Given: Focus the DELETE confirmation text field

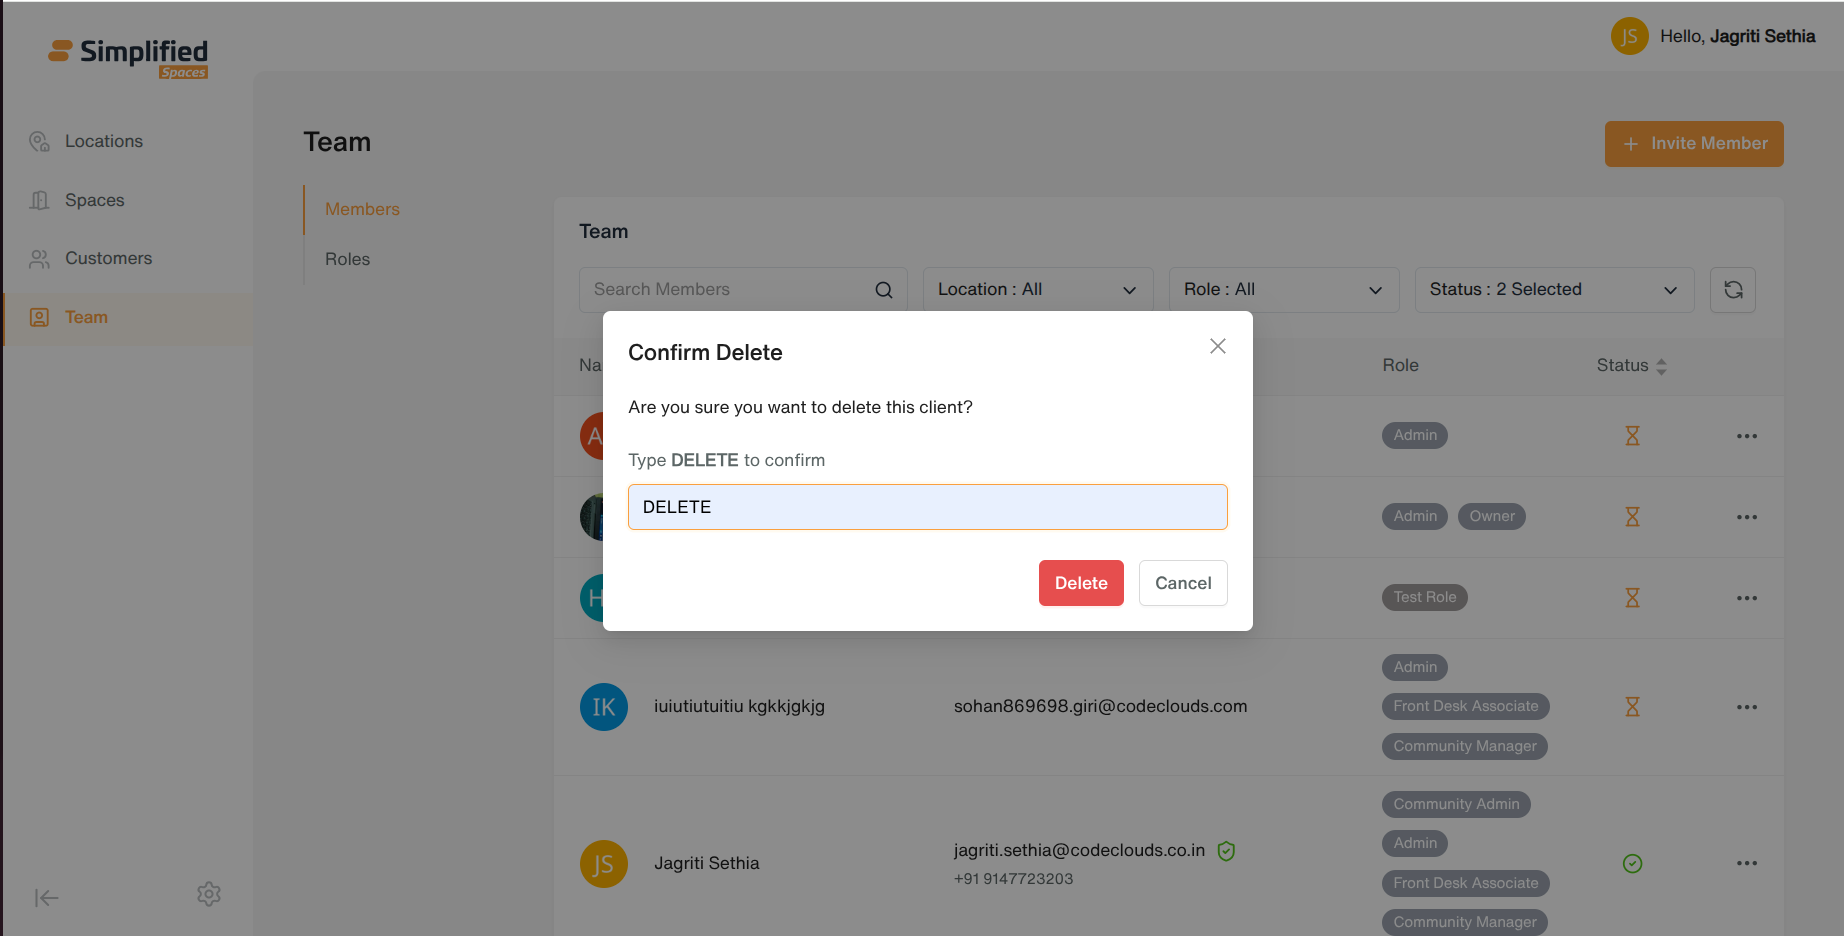Looking at the screenshot, I should pyautogui.click(x=927, y=507).
